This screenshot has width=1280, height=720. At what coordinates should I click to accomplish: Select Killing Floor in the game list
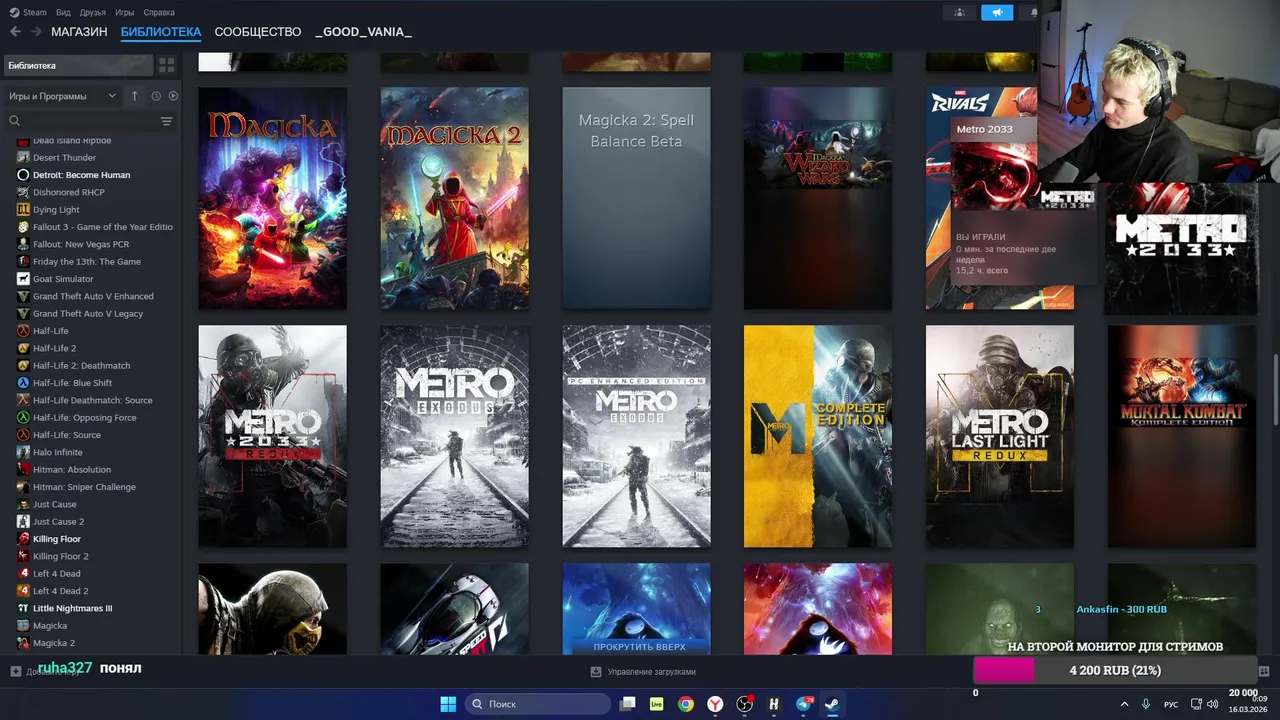57,539
